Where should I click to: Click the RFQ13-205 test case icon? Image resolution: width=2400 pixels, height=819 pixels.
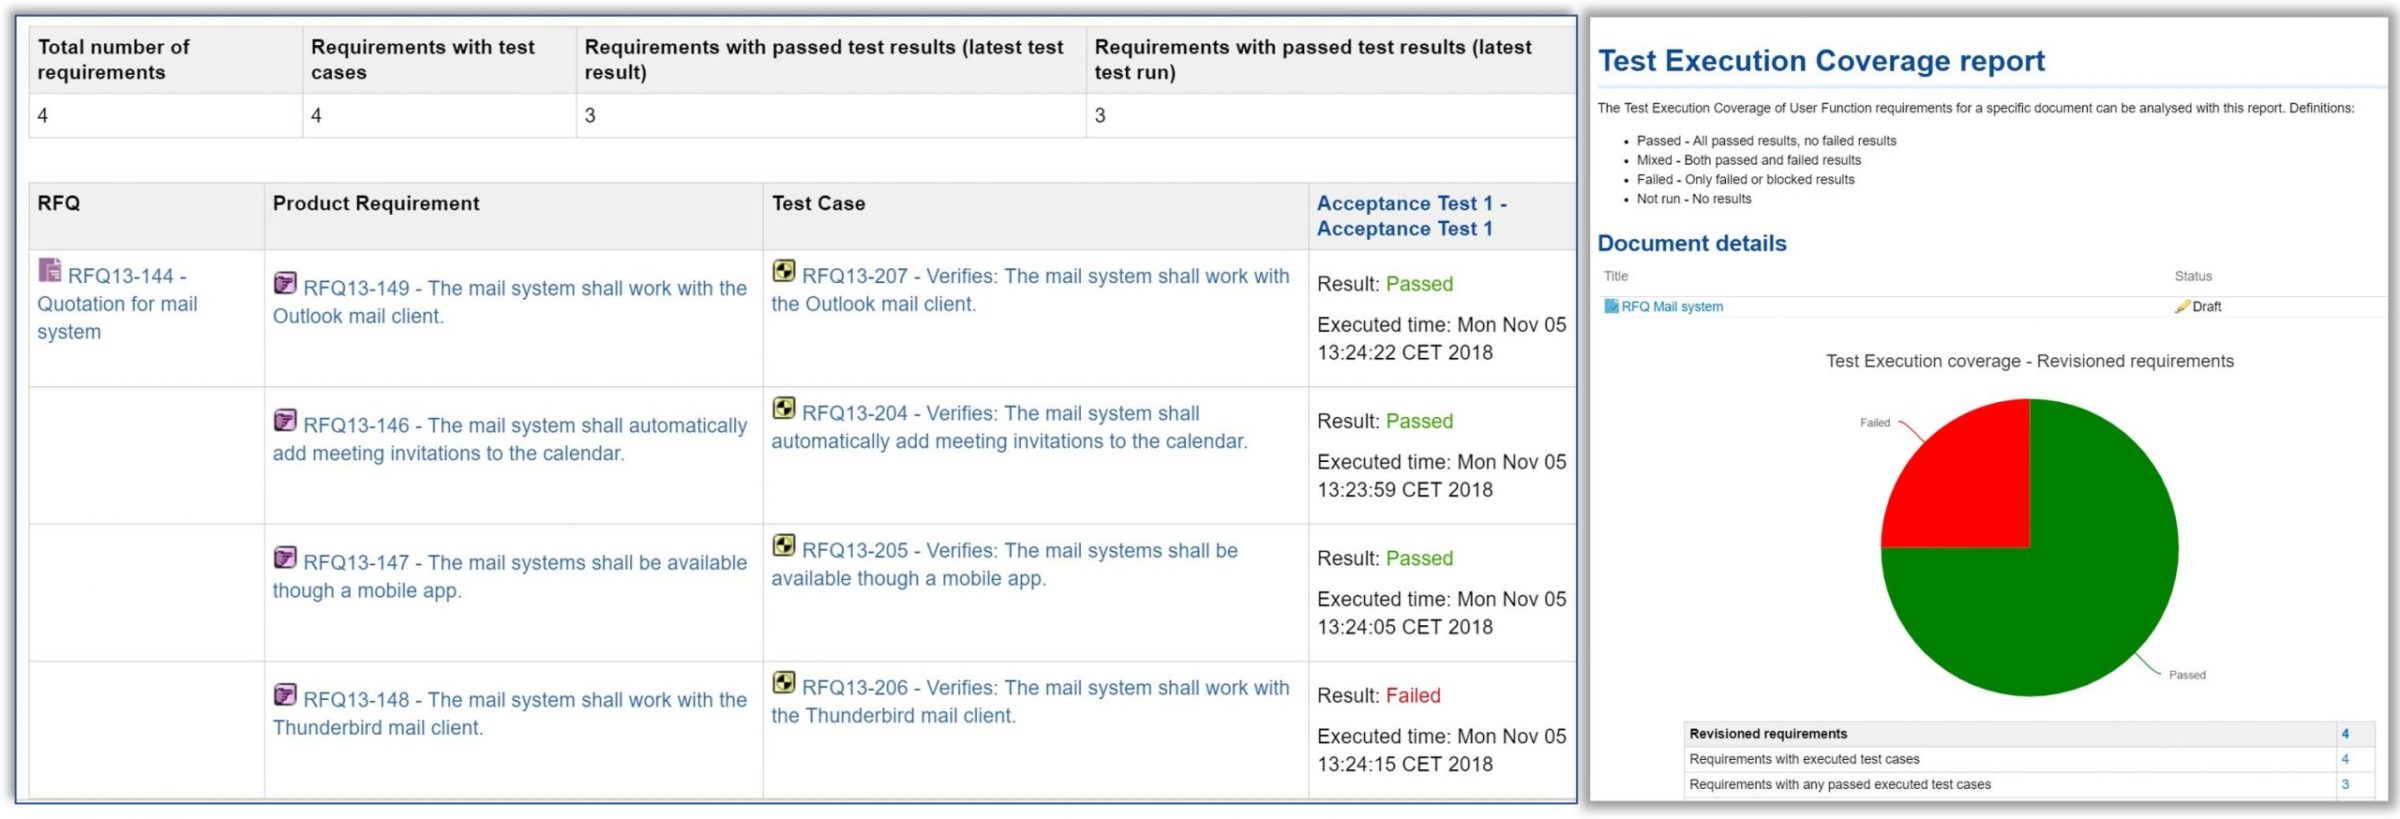tap(784, 545)
